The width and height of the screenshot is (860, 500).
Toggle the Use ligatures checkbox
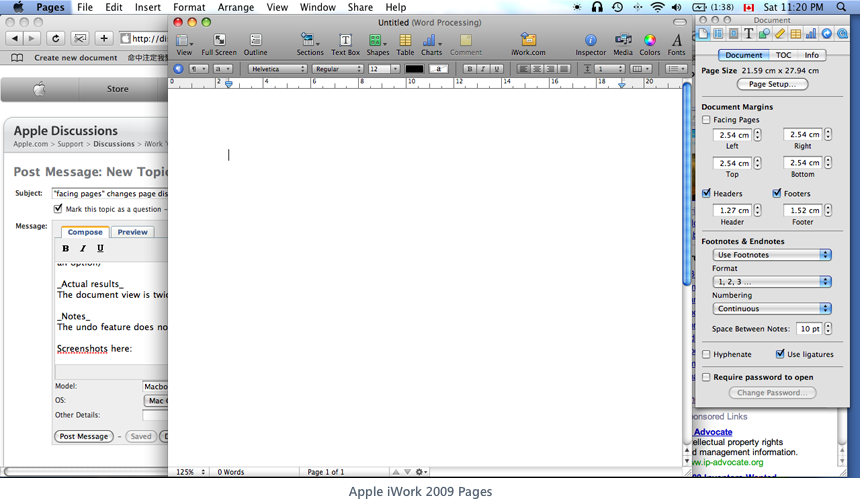(780, 354)
